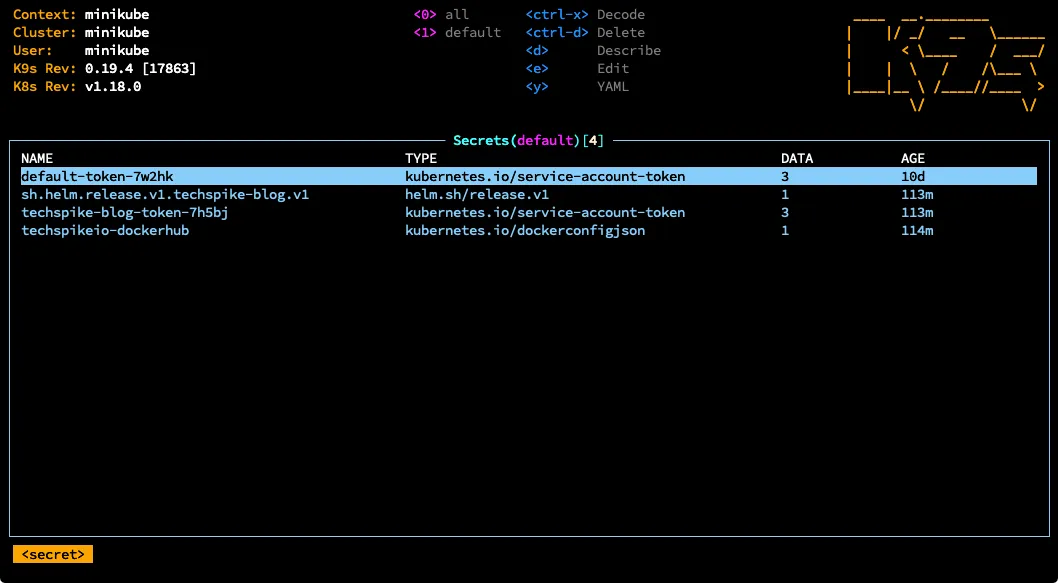
Task: Select the techspikeio-dockerhub secret
Action: (528, 231)
